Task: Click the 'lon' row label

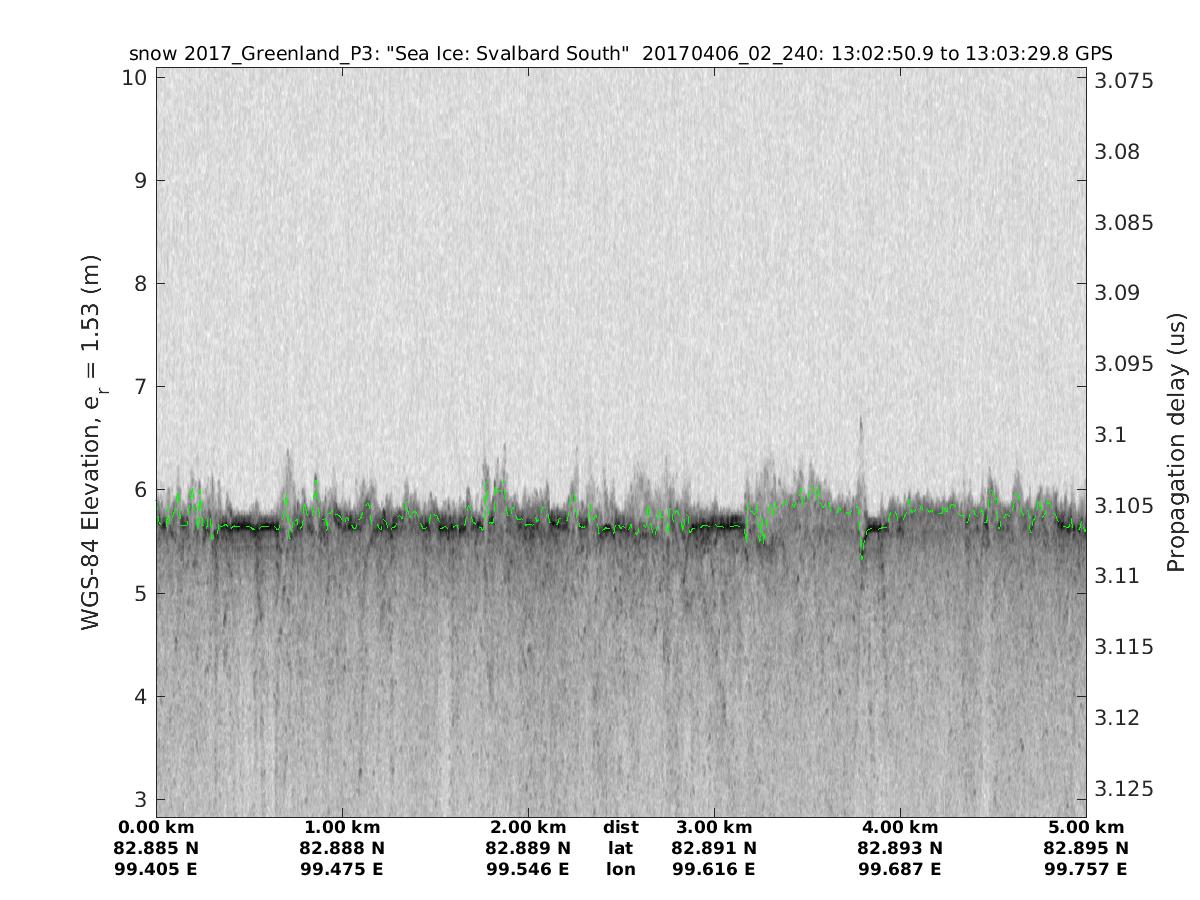Action: [621, 869]
